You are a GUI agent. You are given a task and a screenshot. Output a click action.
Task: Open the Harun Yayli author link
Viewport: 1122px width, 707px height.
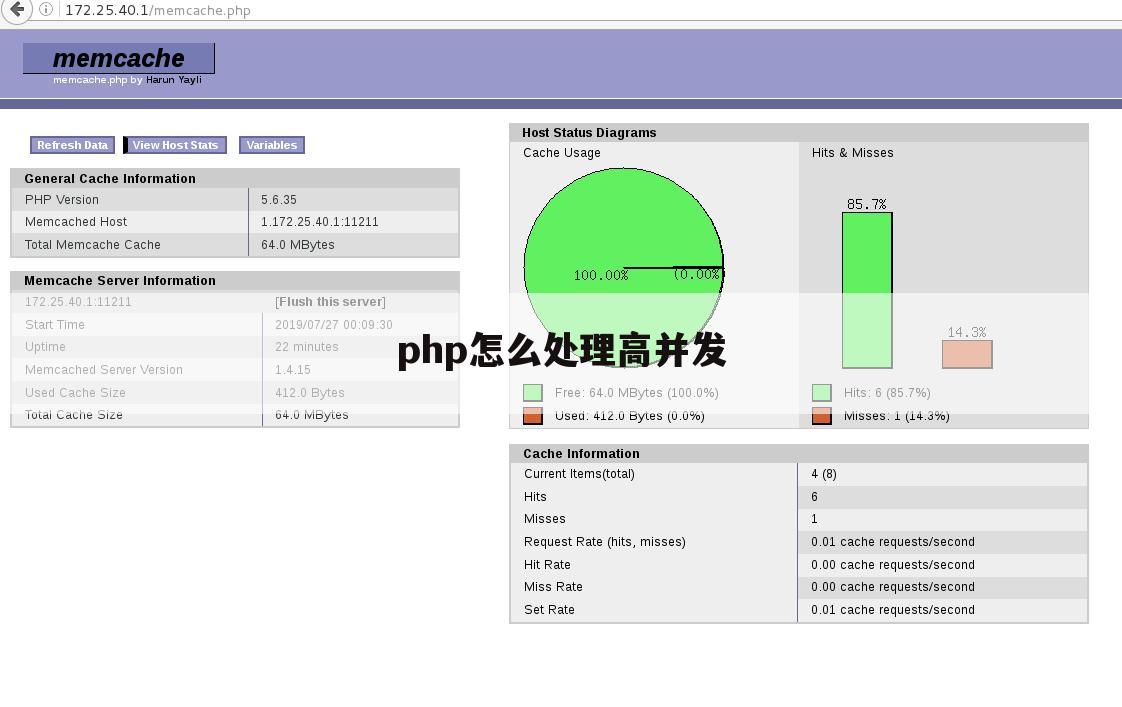(174, 79)
